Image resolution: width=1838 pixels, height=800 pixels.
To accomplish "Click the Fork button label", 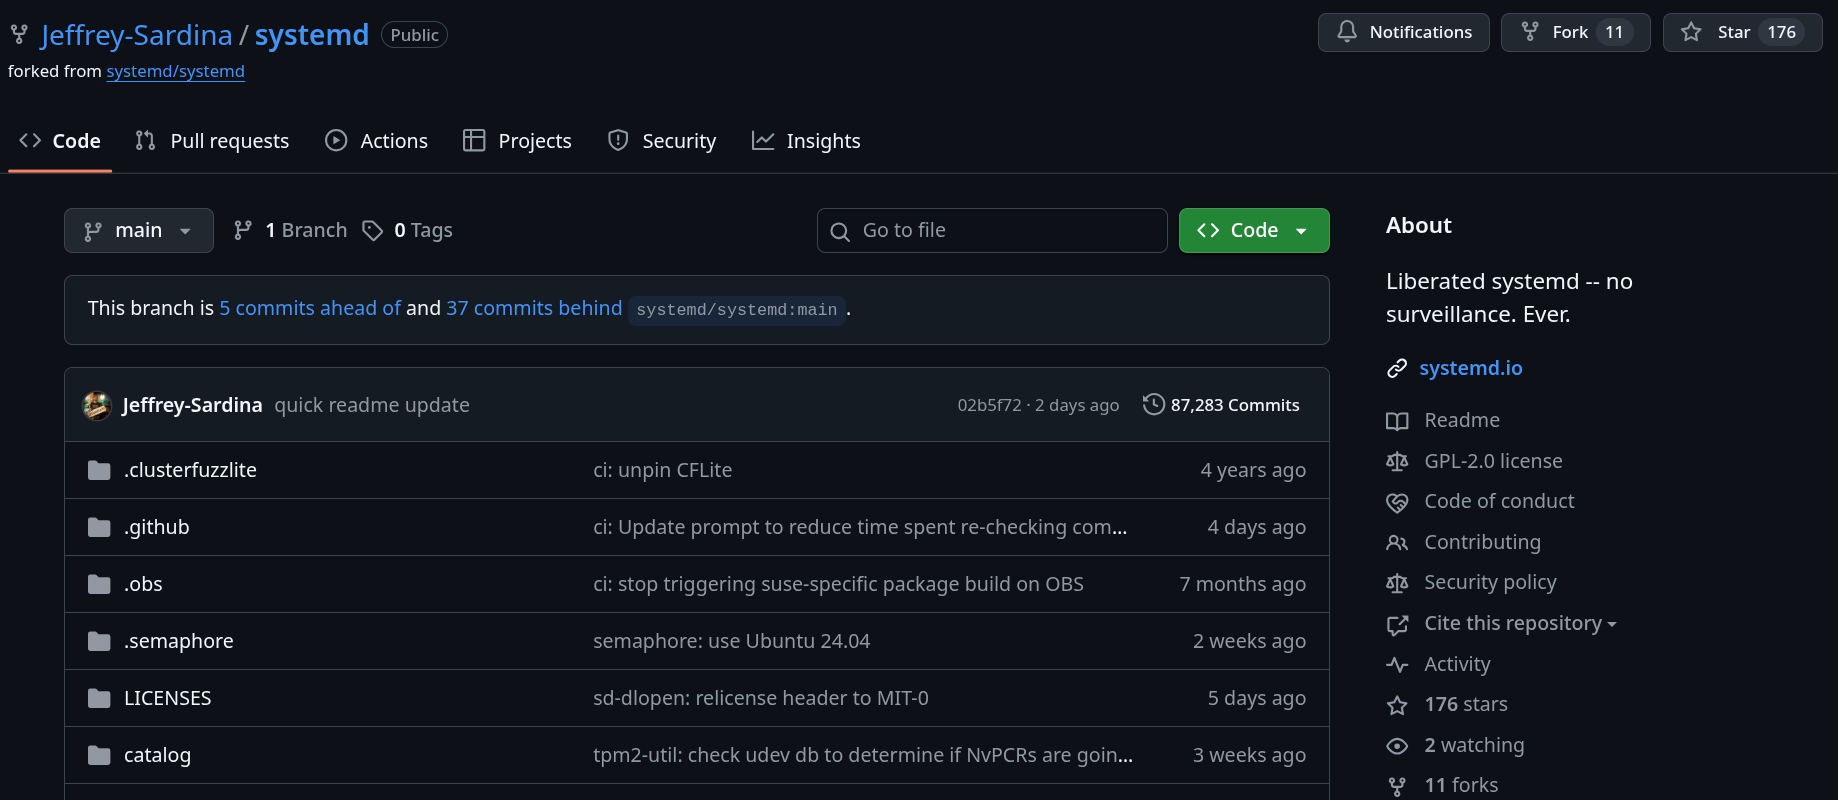I will coord(1570,32).
